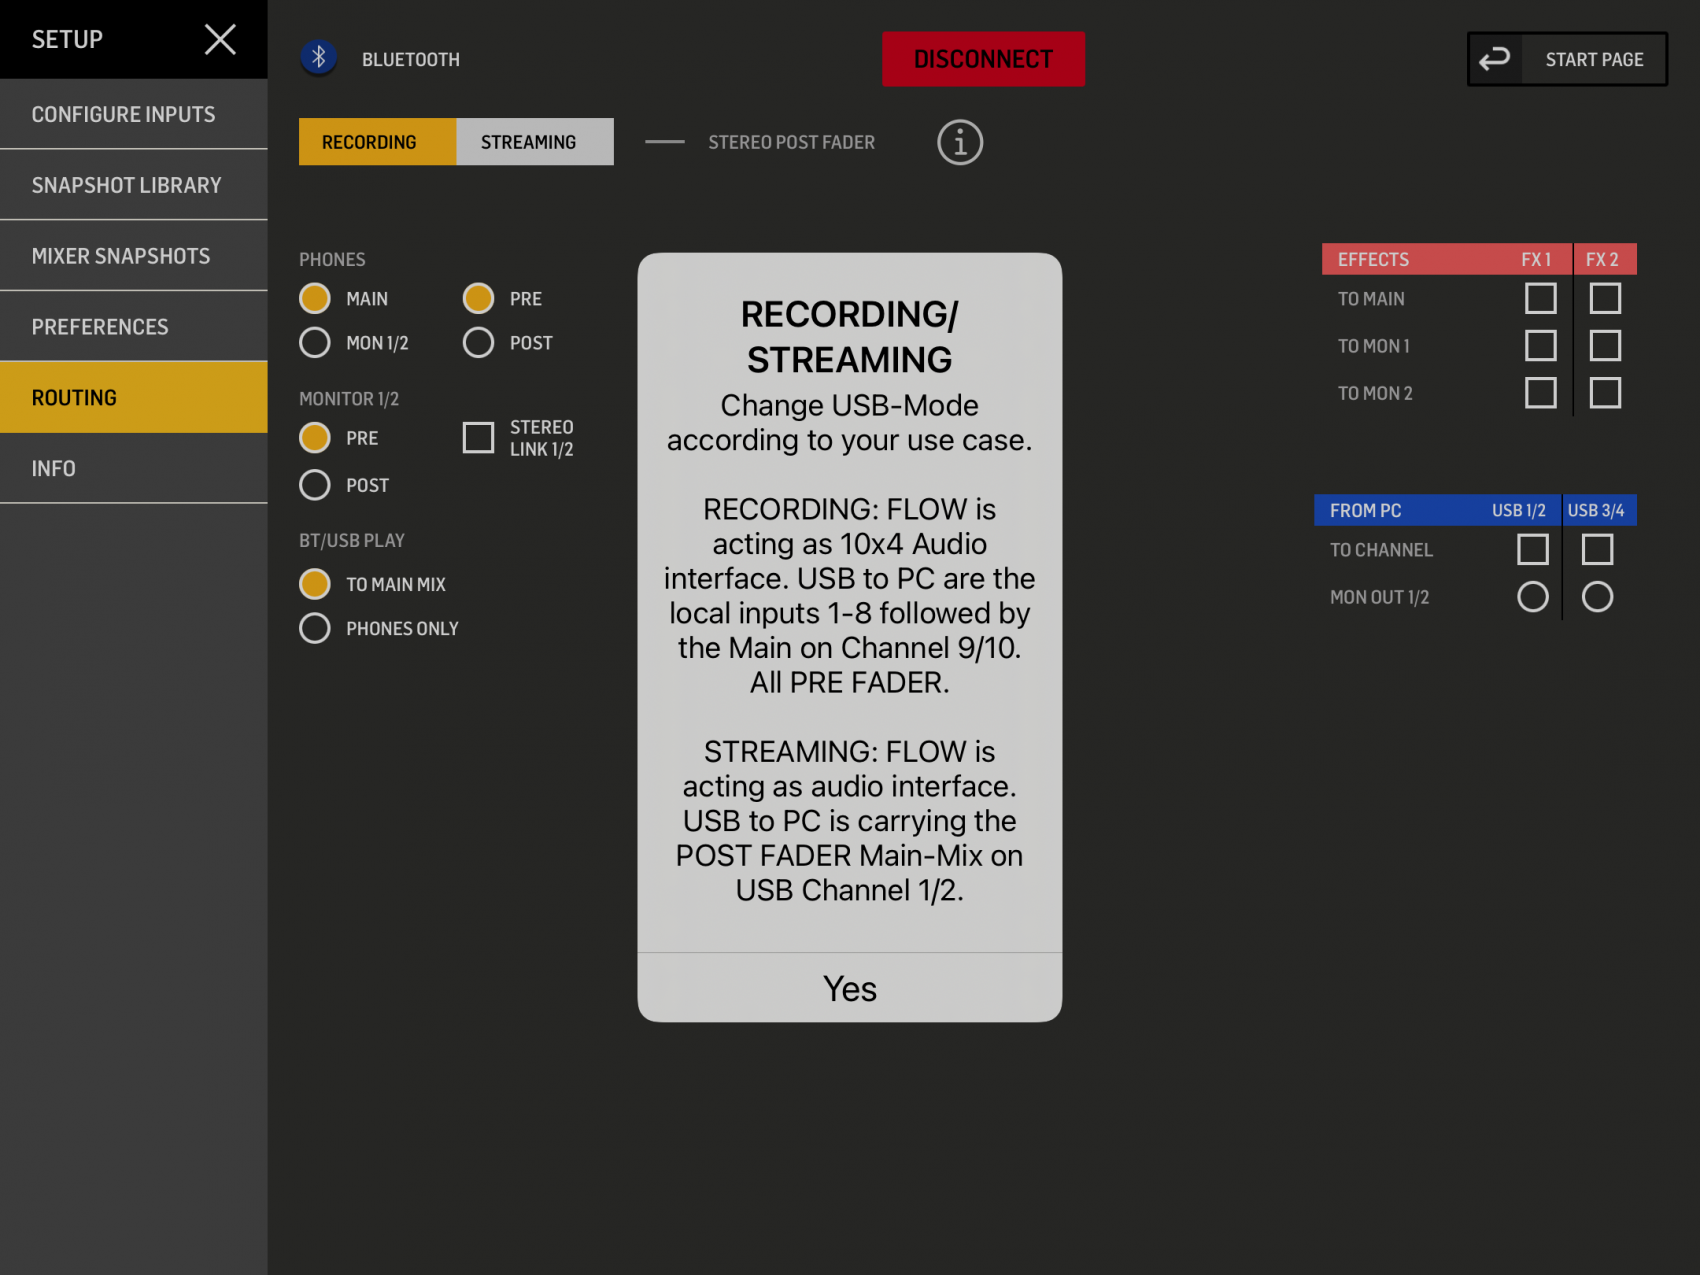Image resolution: width=1700 pixels, height=1275 pixels.
Task: Enable the Stereo Link 1/2 checkbox
Action: [x=478, y=438]
